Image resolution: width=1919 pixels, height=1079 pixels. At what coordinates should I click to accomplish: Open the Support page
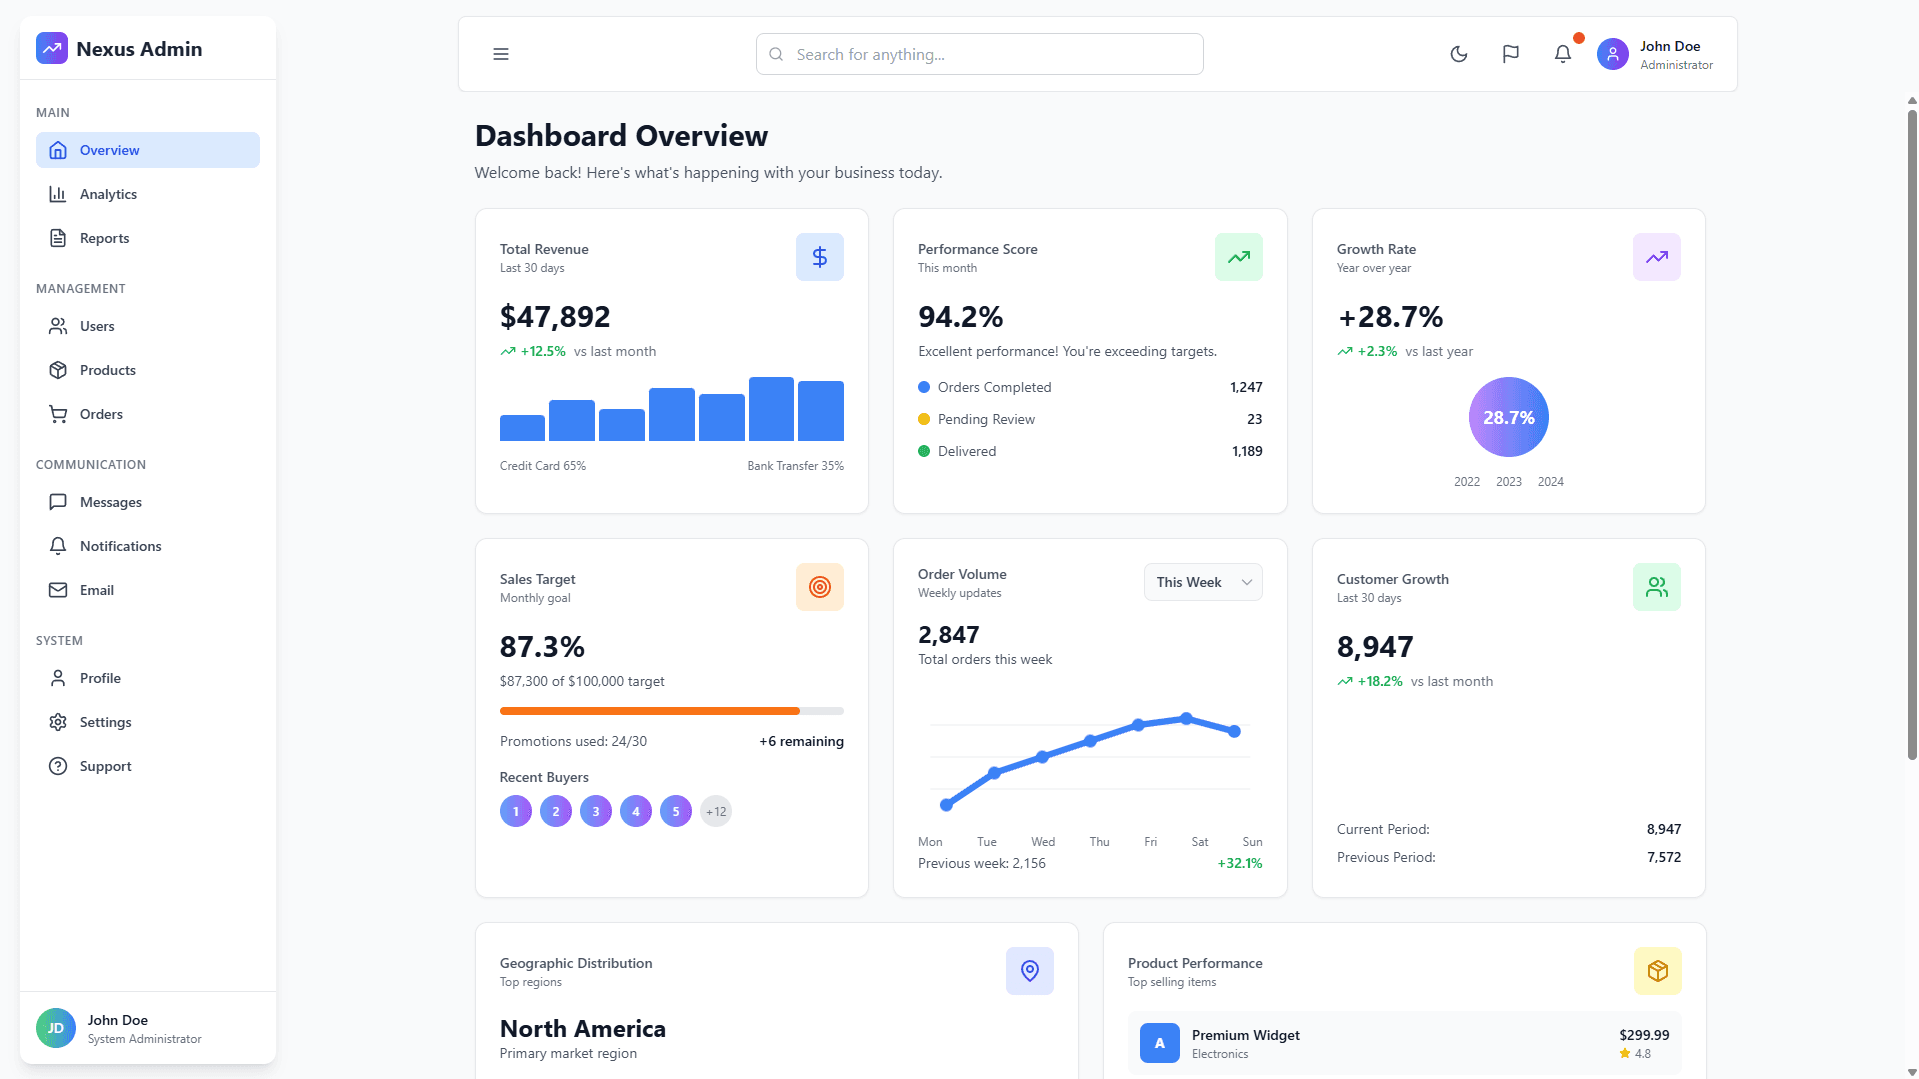105,766
